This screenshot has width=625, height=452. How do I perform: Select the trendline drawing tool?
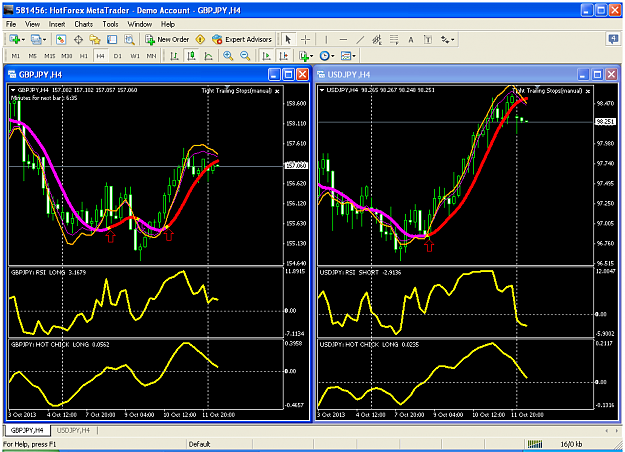pyautogui.click(x=360, y=39)
